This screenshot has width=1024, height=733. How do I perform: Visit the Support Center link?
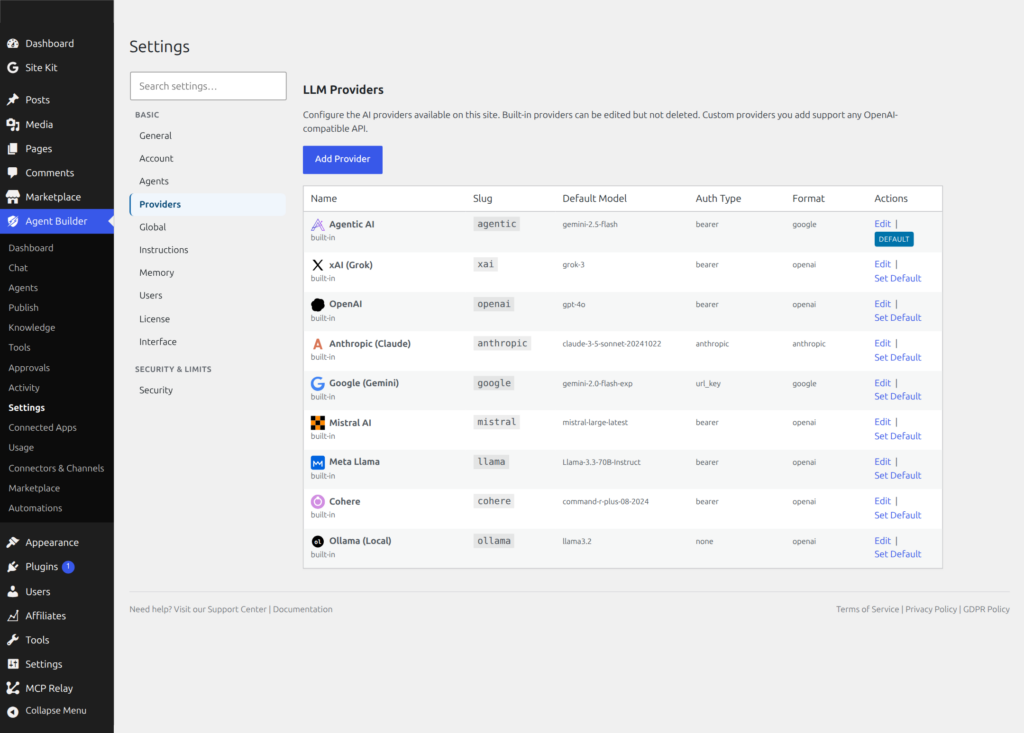(x=236, y=610)
